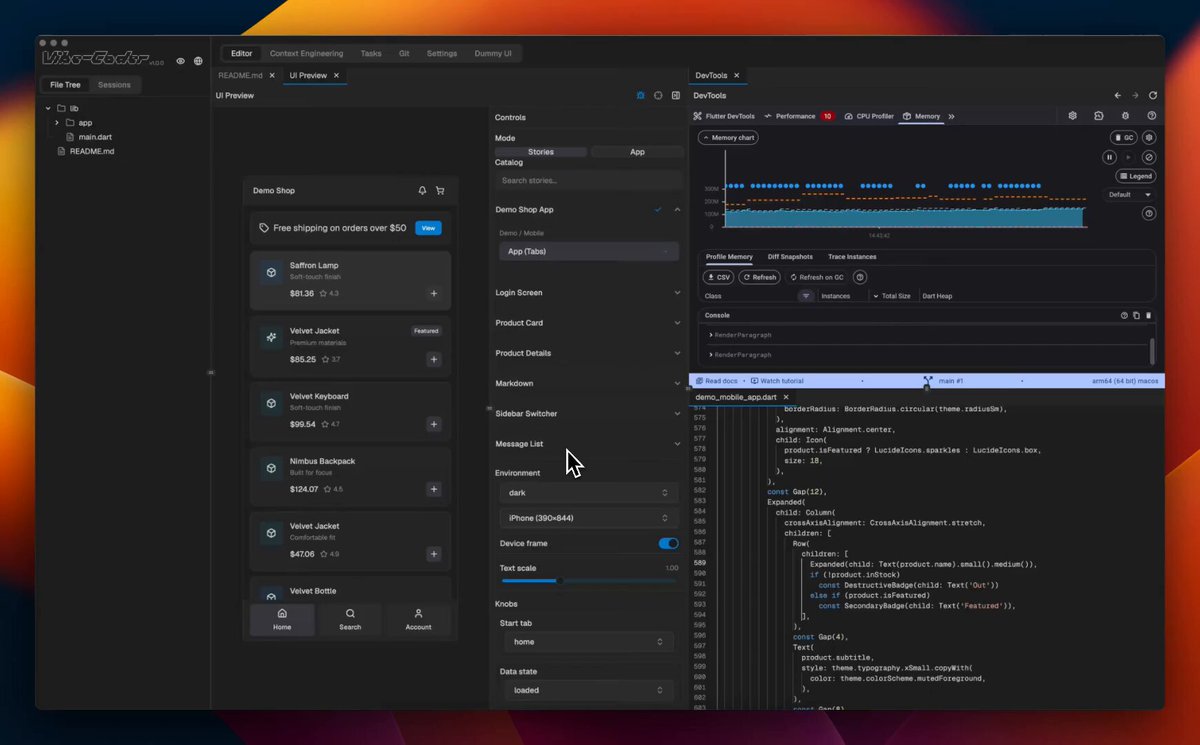1200x745 pixels.
Task: Open the shopping cart in Demo Shop
Action: (x=440, y=191)
